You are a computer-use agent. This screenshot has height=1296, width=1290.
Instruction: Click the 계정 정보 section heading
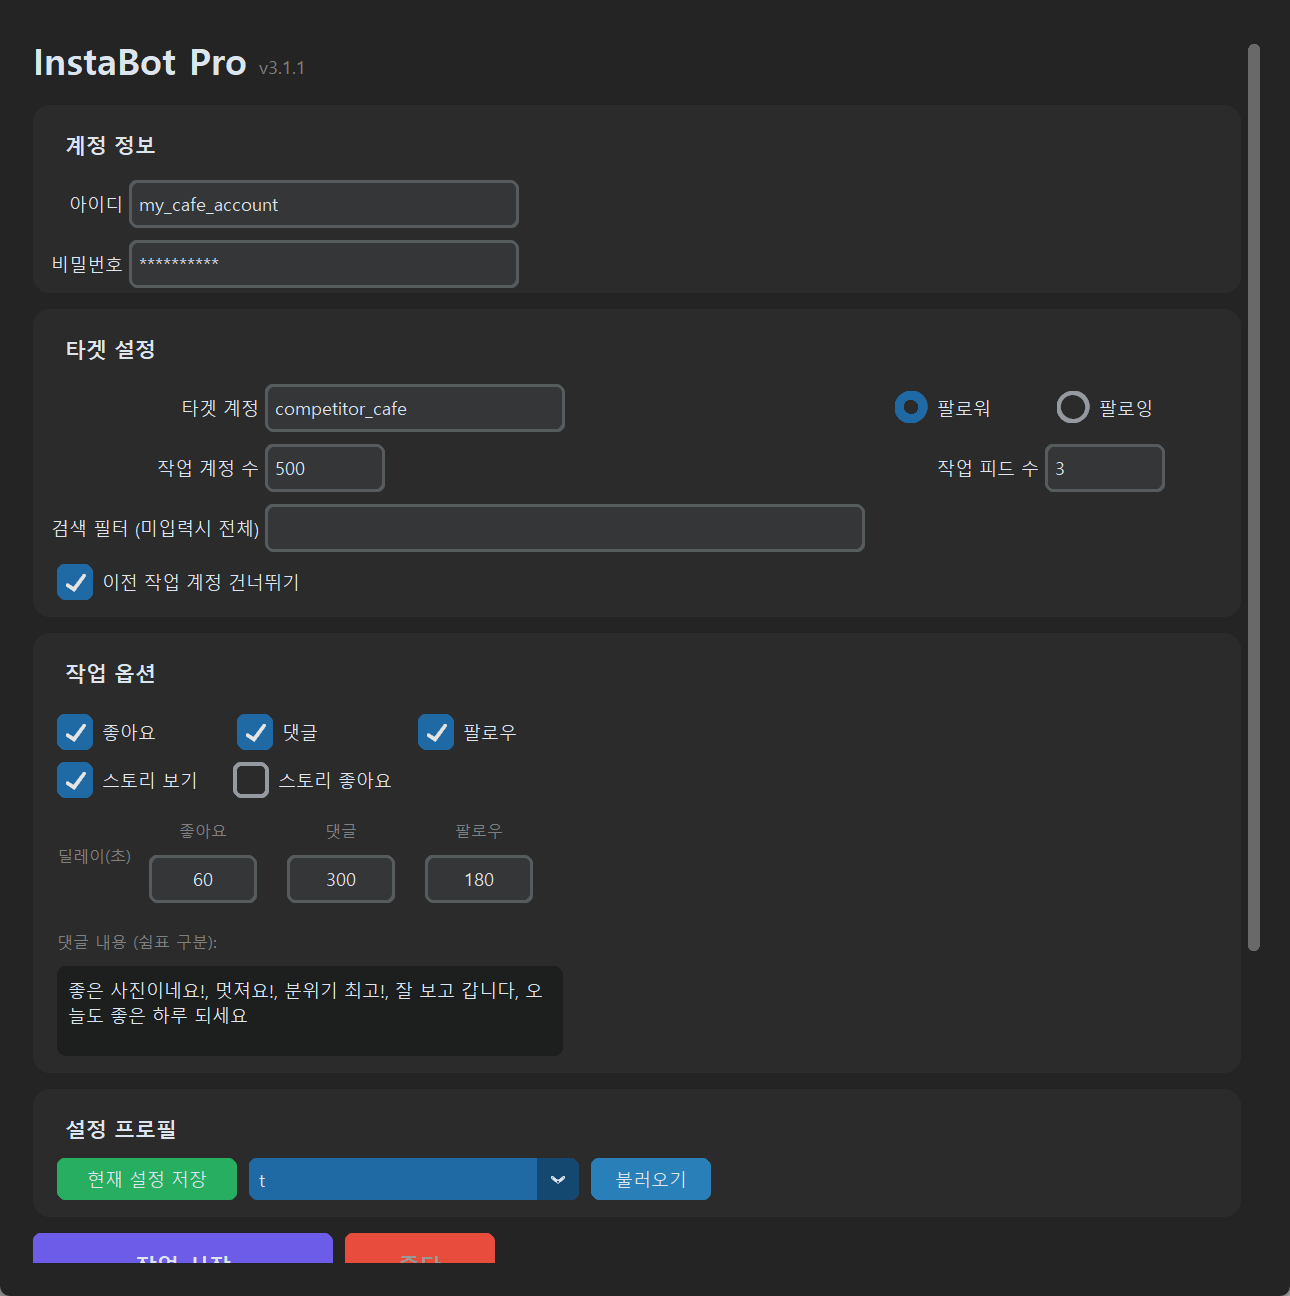(x=110, y=145)
